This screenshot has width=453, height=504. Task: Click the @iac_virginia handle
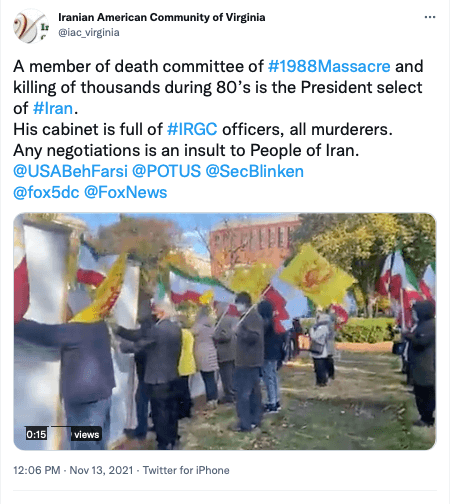click(x=89, y=33)
